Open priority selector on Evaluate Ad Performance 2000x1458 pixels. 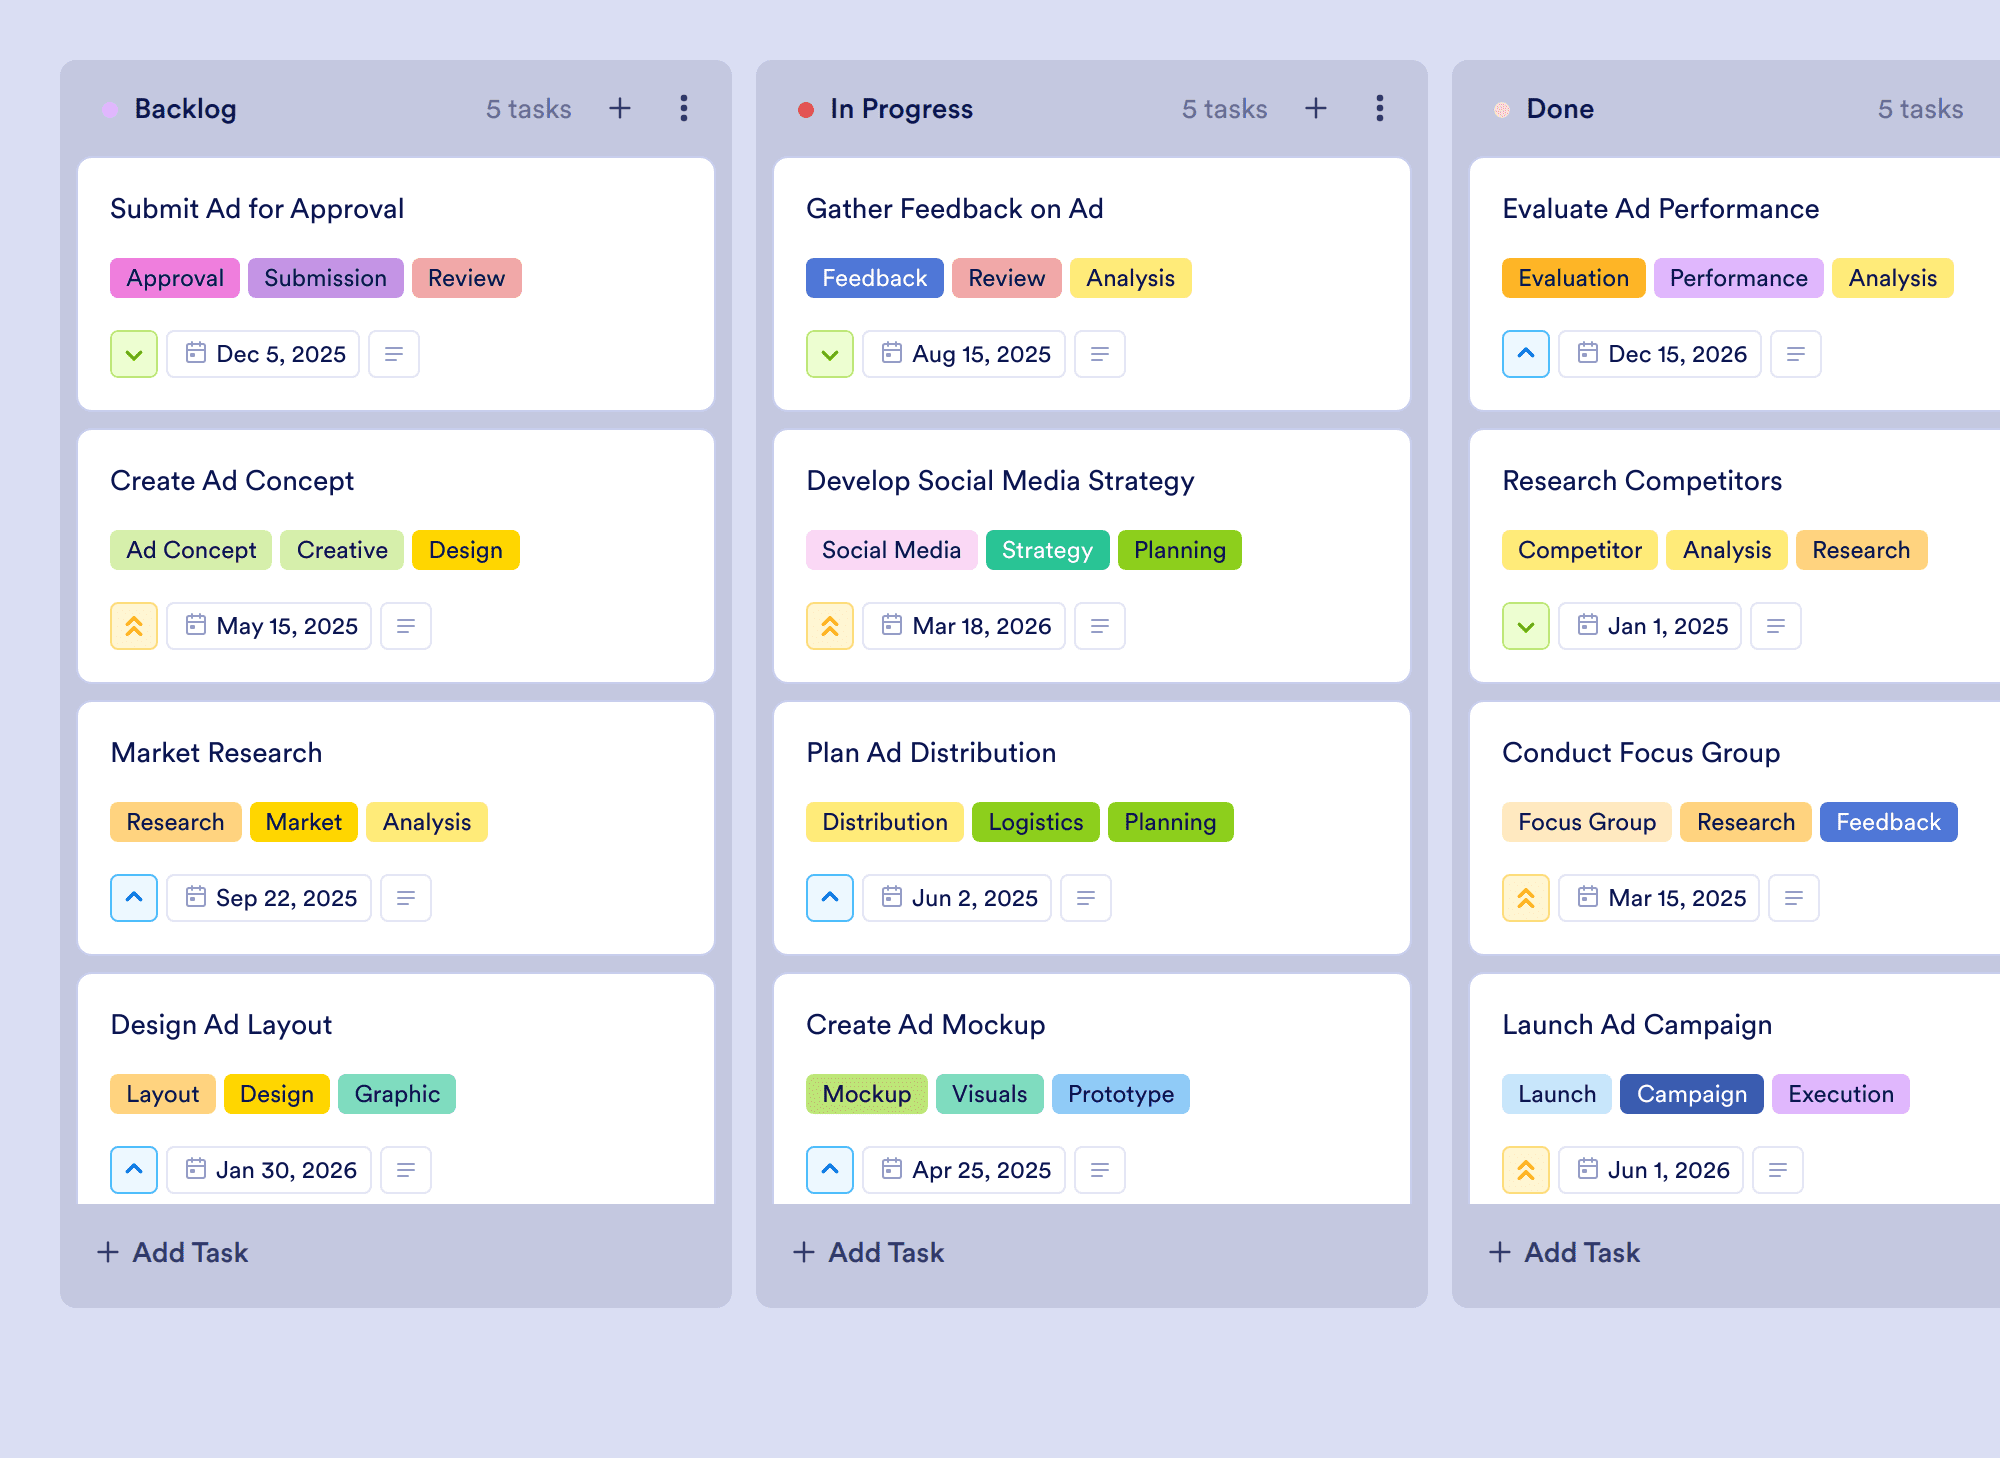coord(1526,354)
